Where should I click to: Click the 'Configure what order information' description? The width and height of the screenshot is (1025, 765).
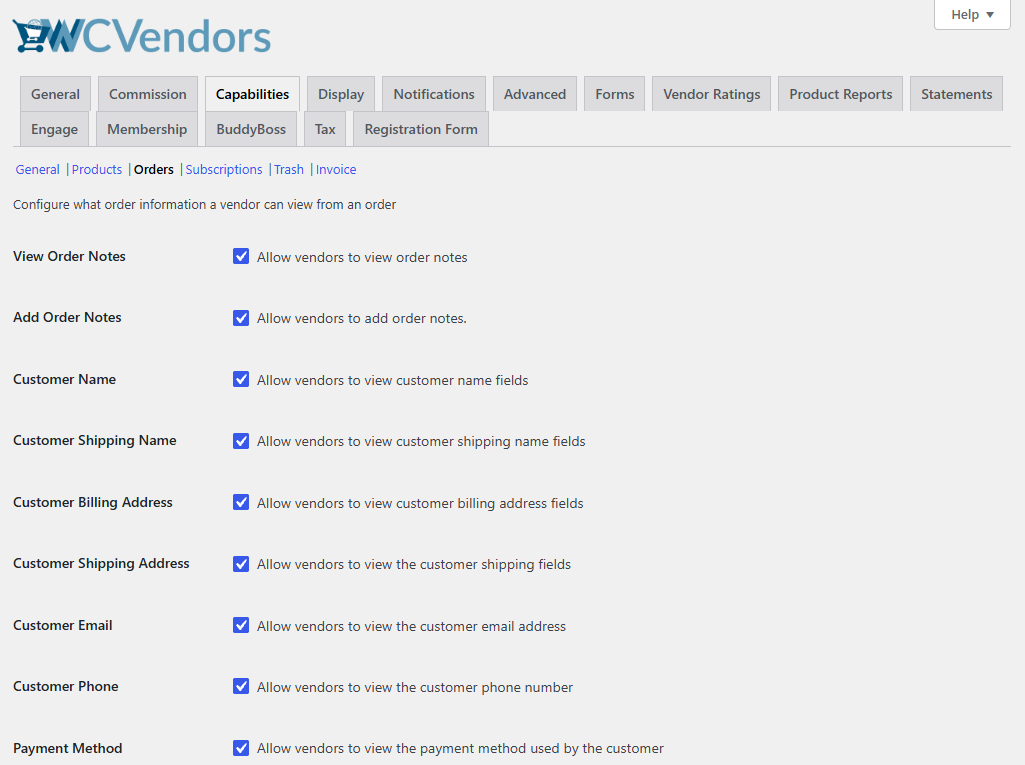point(205,205)
